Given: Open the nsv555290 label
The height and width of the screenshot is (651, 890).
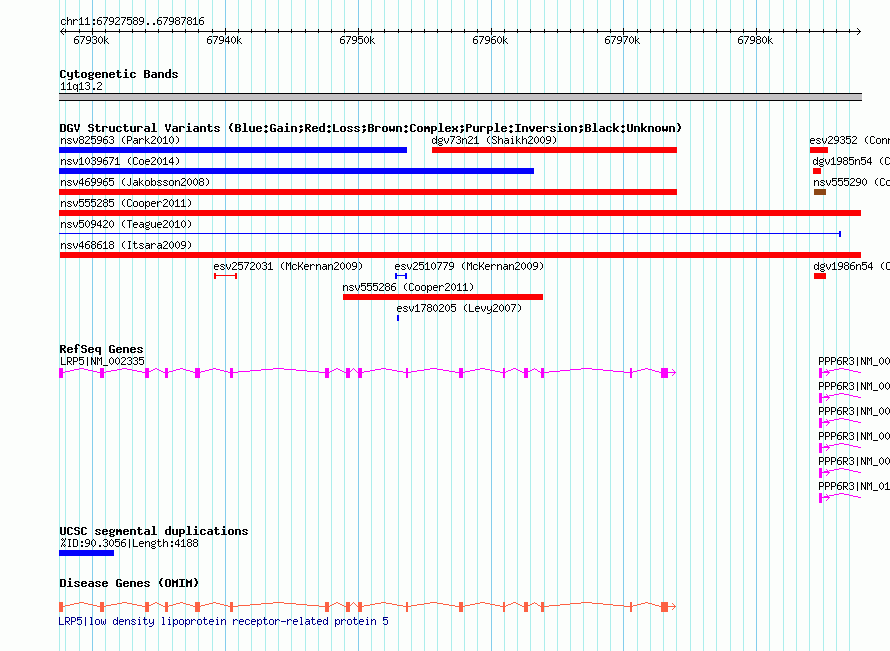Looking at the screenshot, I should (851, 182).
